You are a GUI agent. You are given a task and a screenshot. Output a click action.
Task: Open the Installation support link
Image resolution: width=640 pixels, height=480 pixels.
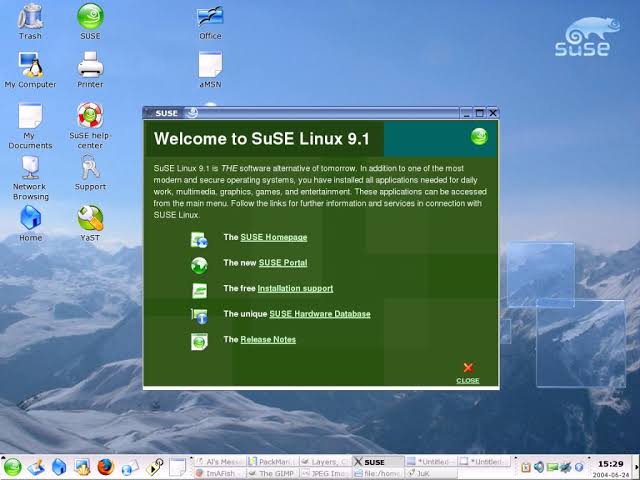click(295, 289)
